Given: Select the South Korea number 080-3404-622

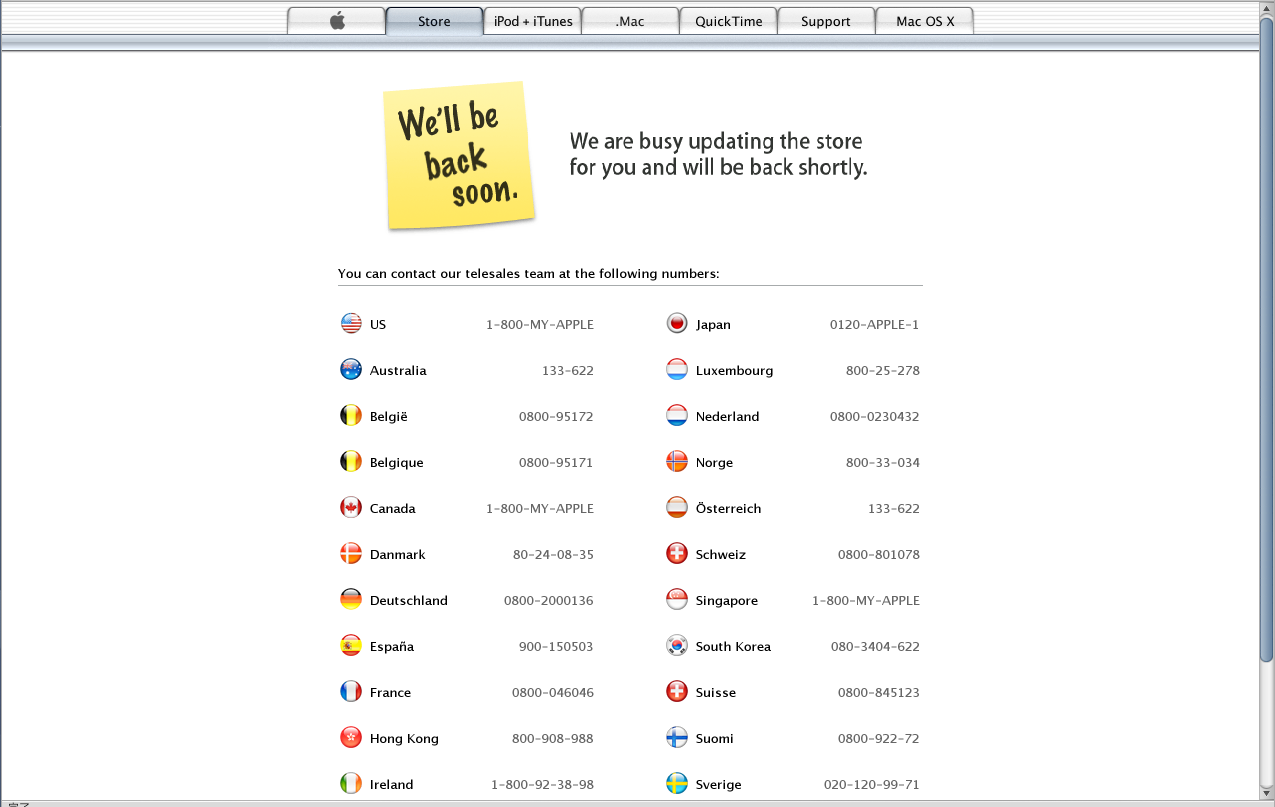Looking at the screenshot, I should 875,647.
